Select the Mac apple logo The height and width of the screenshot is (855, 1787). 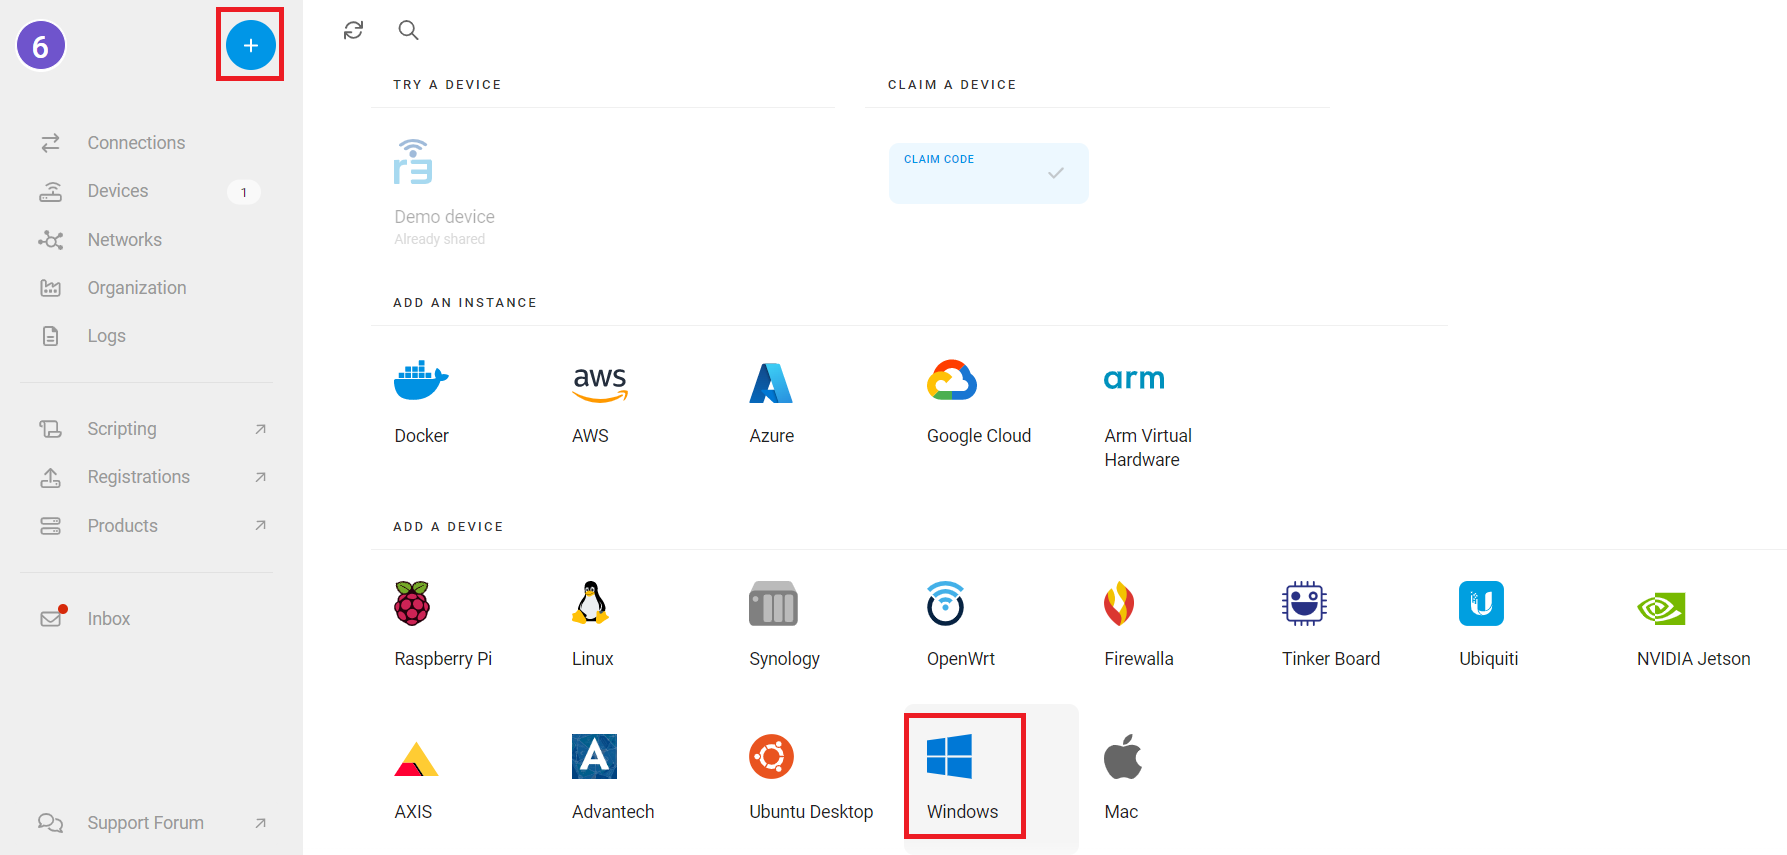coord(1123,756)
